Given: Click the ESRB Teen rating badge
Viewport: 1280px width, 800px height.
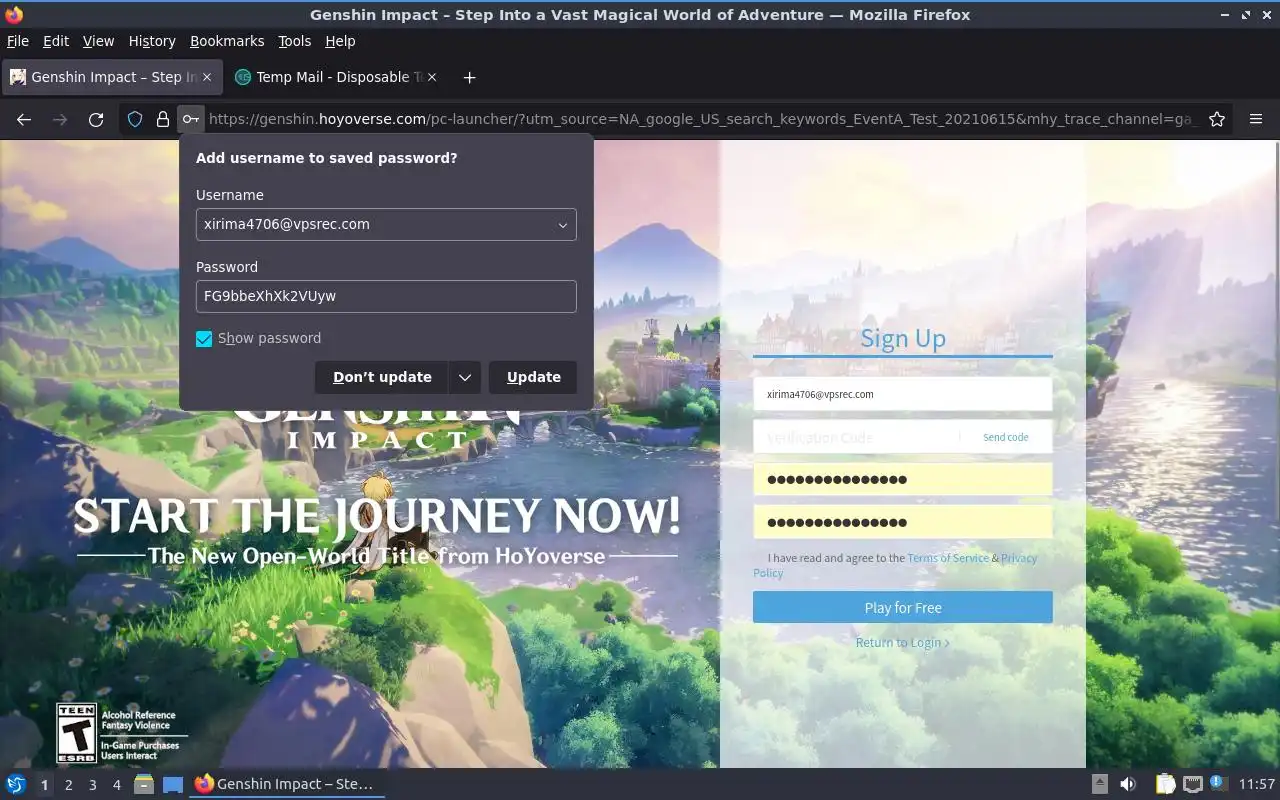Looking at the screenshot, I should [77, 733].
